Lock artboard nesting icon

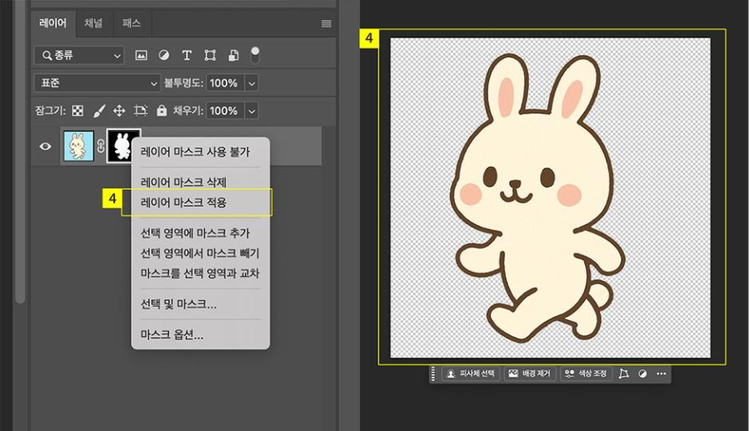coord(141,111)
